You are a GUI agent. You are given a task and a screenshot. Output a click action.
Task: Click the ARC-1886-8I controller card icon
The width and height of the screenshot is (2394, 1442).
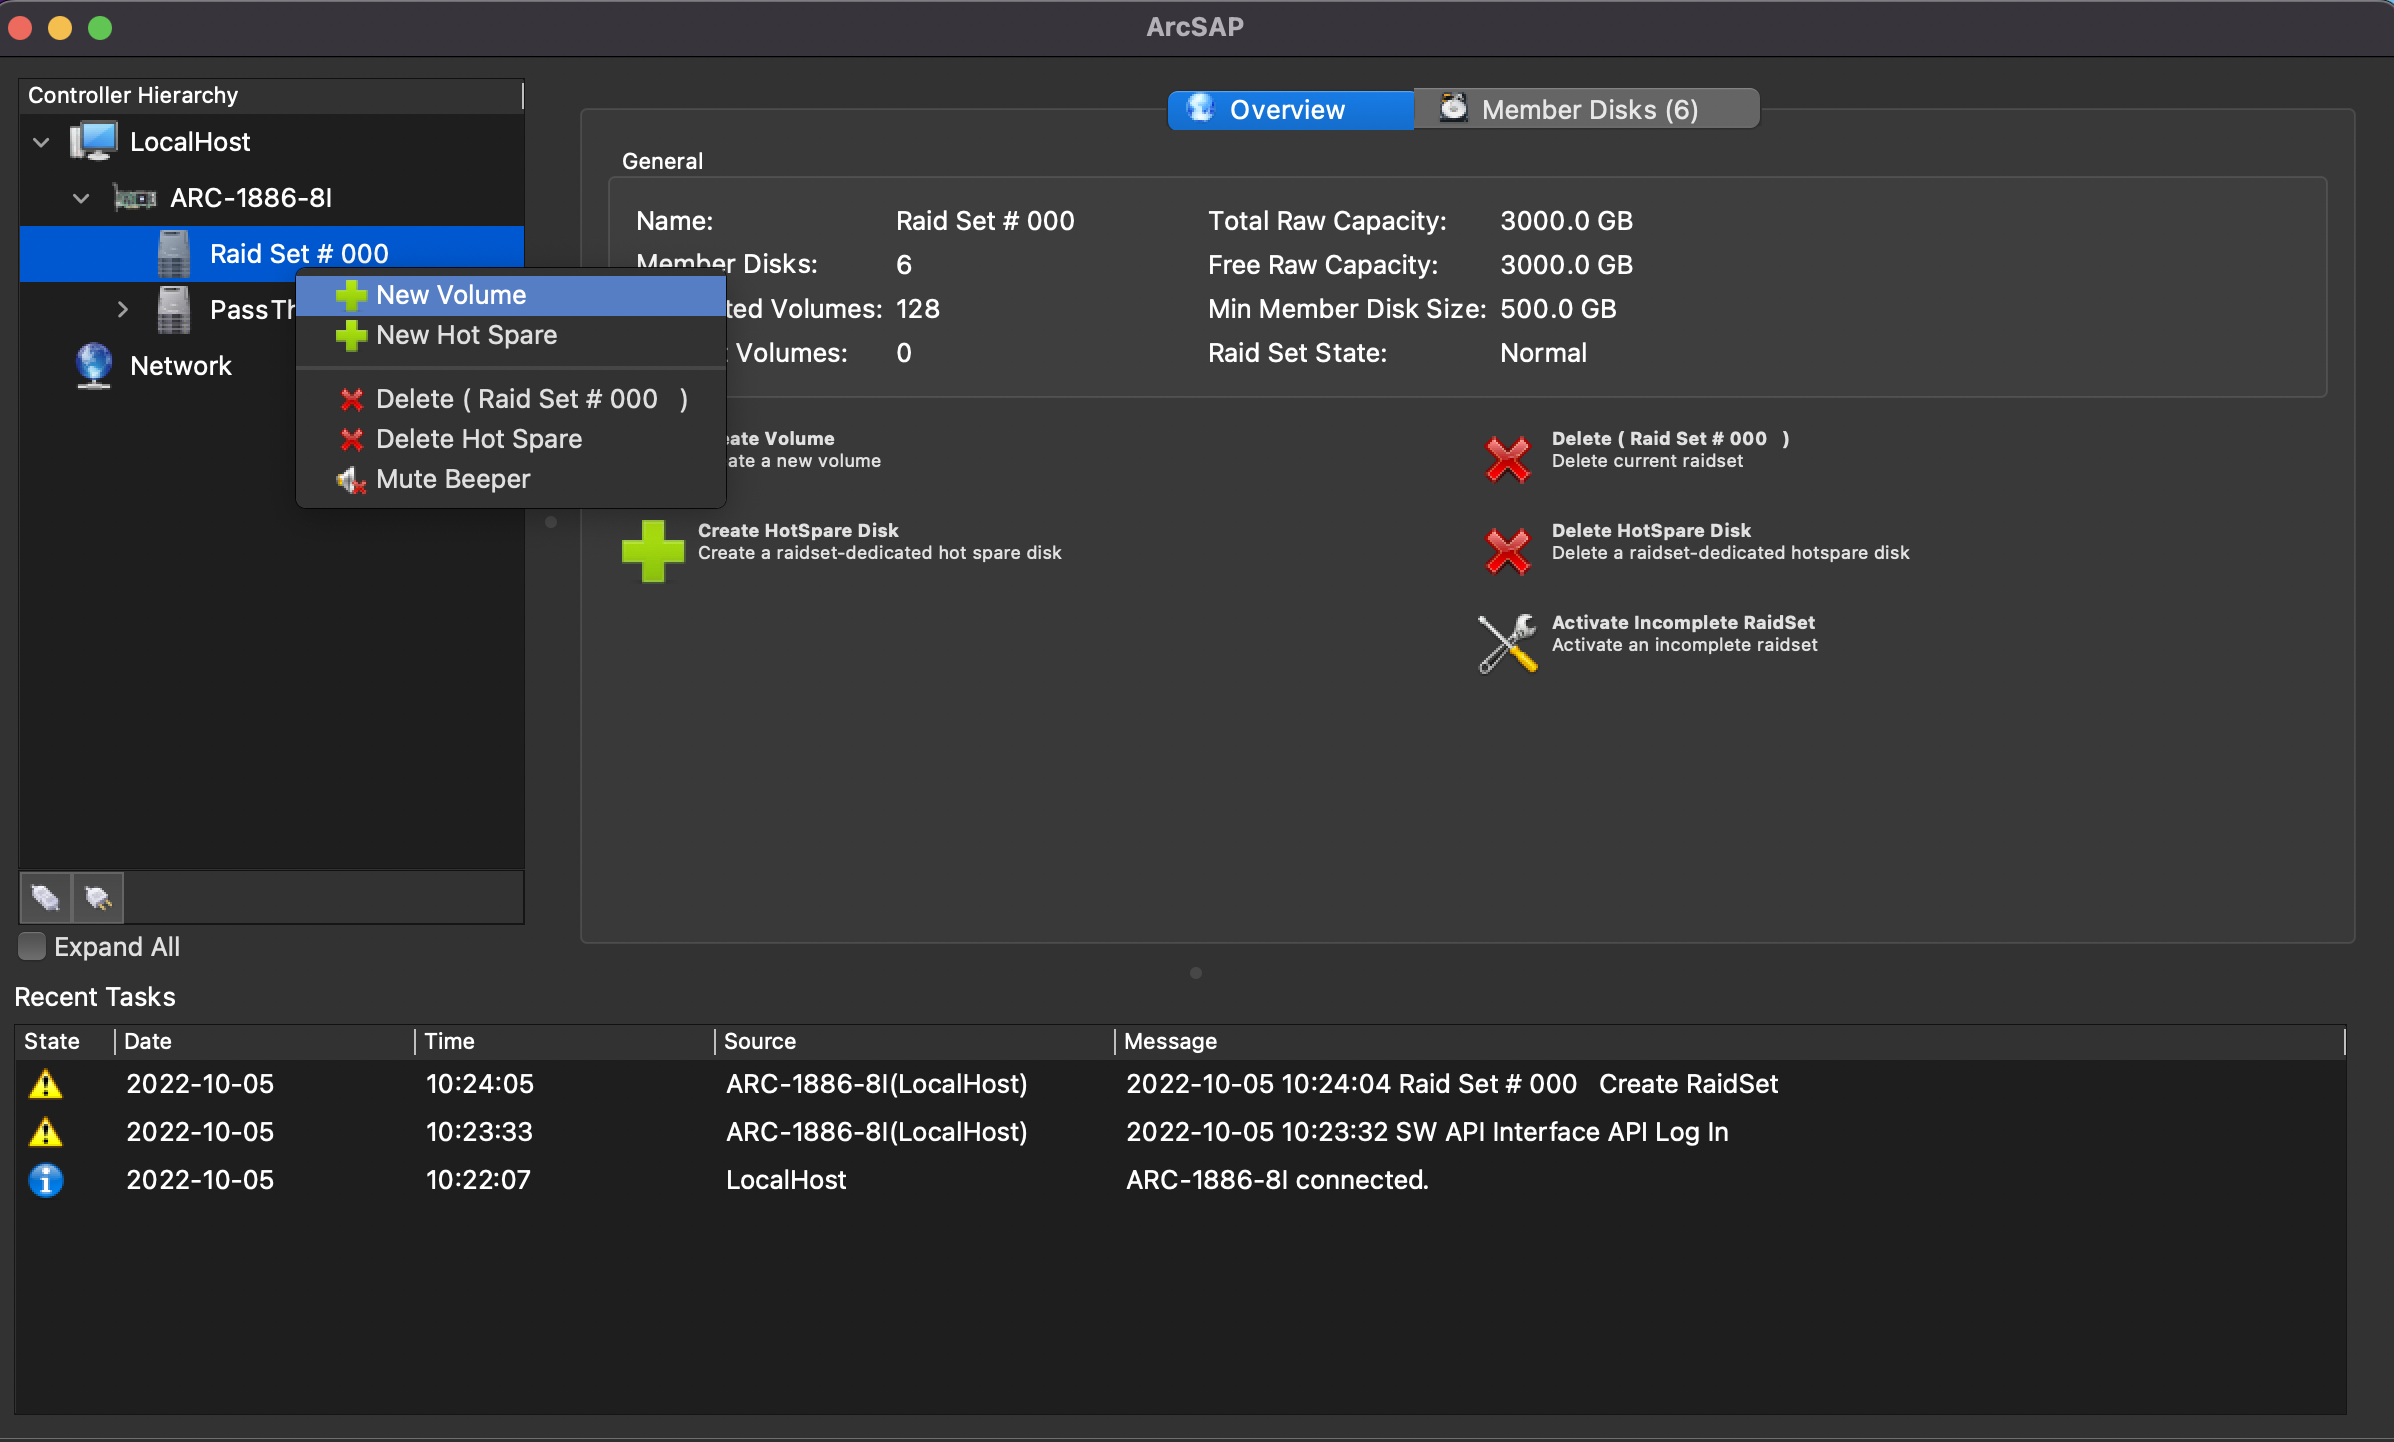(135, 198)
